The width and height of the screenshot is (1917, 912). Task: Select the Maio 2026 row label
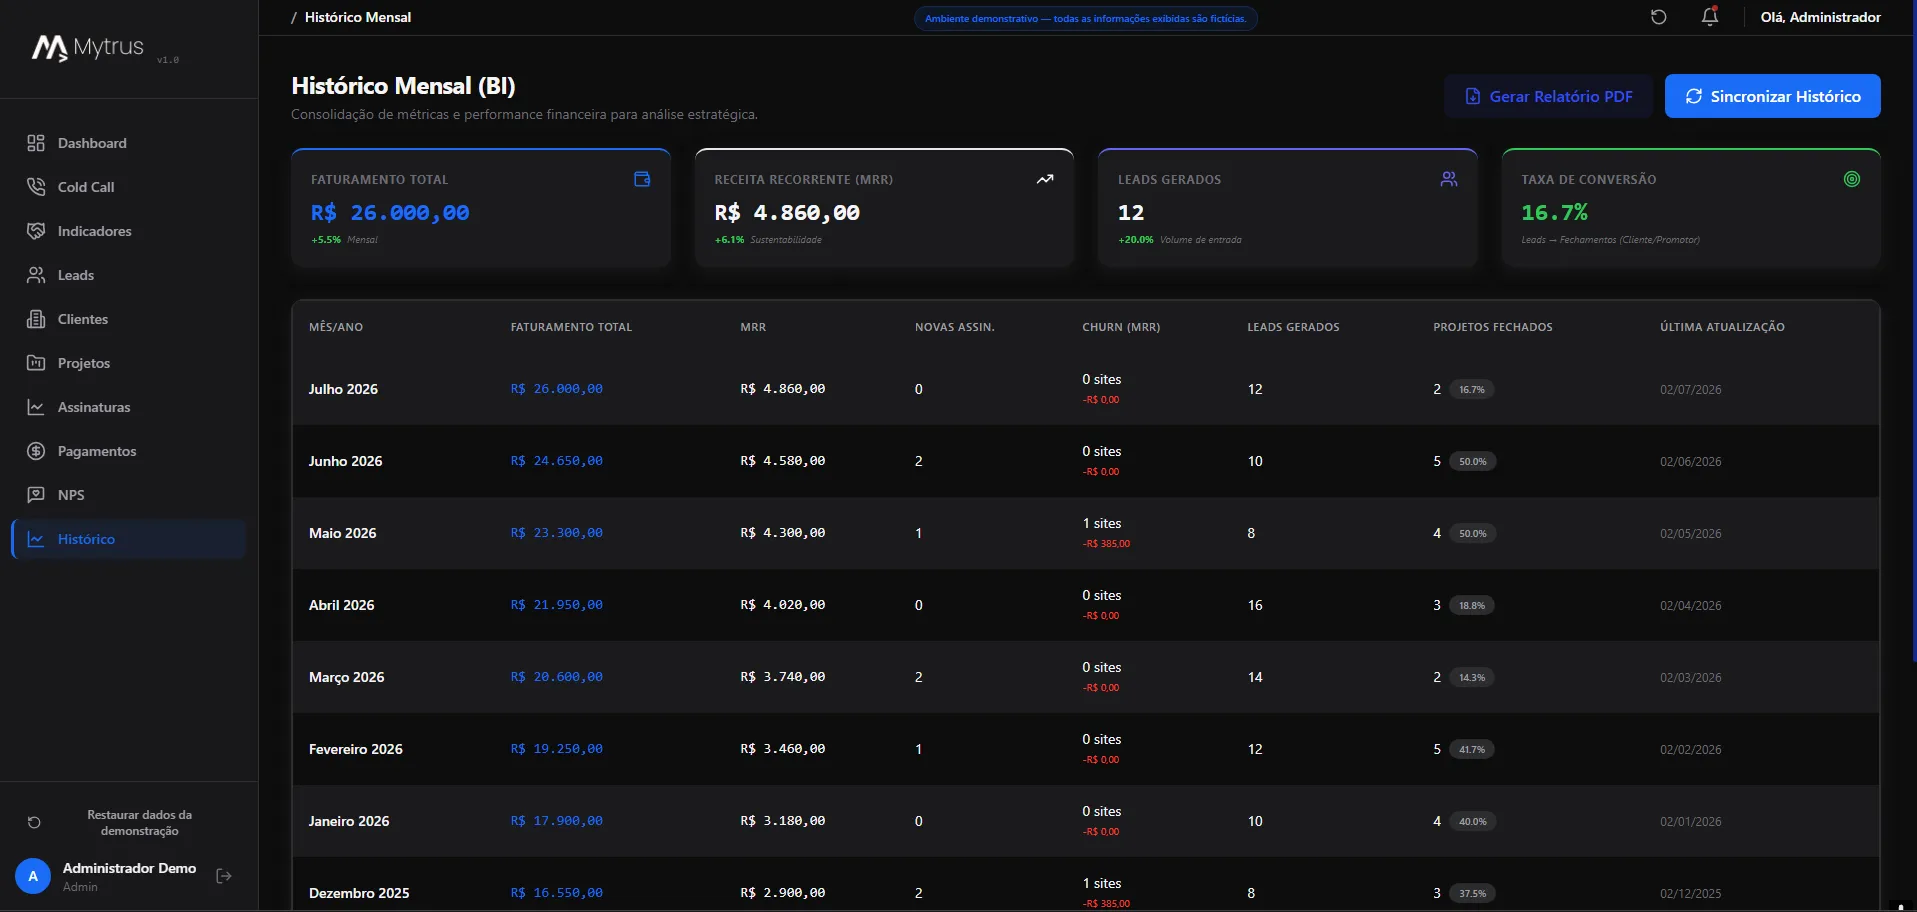click(x=342, y=533)
